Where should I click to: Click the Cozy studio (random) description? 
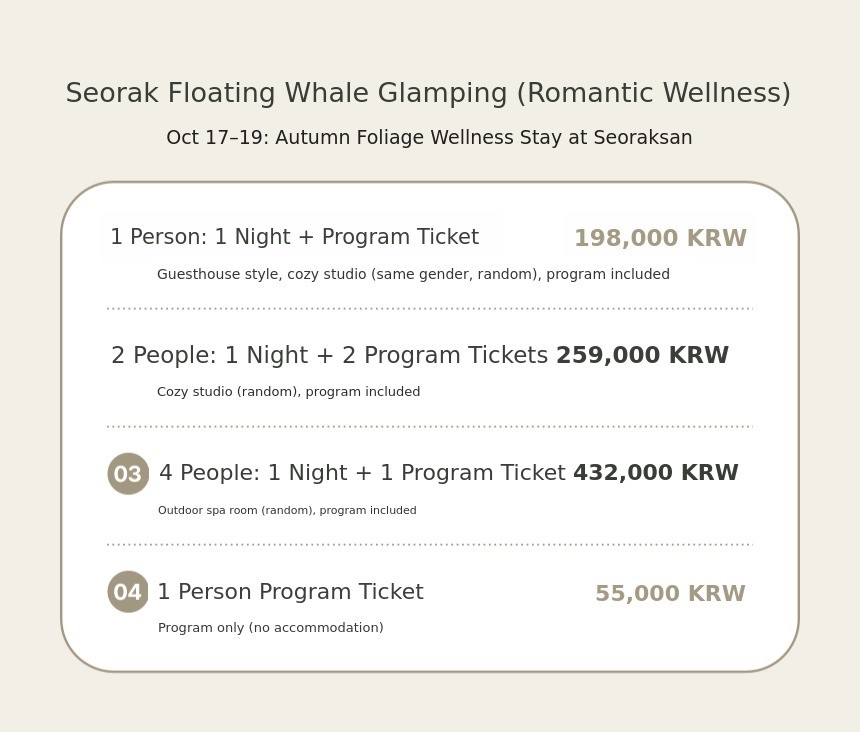click(x=288, y=392)
